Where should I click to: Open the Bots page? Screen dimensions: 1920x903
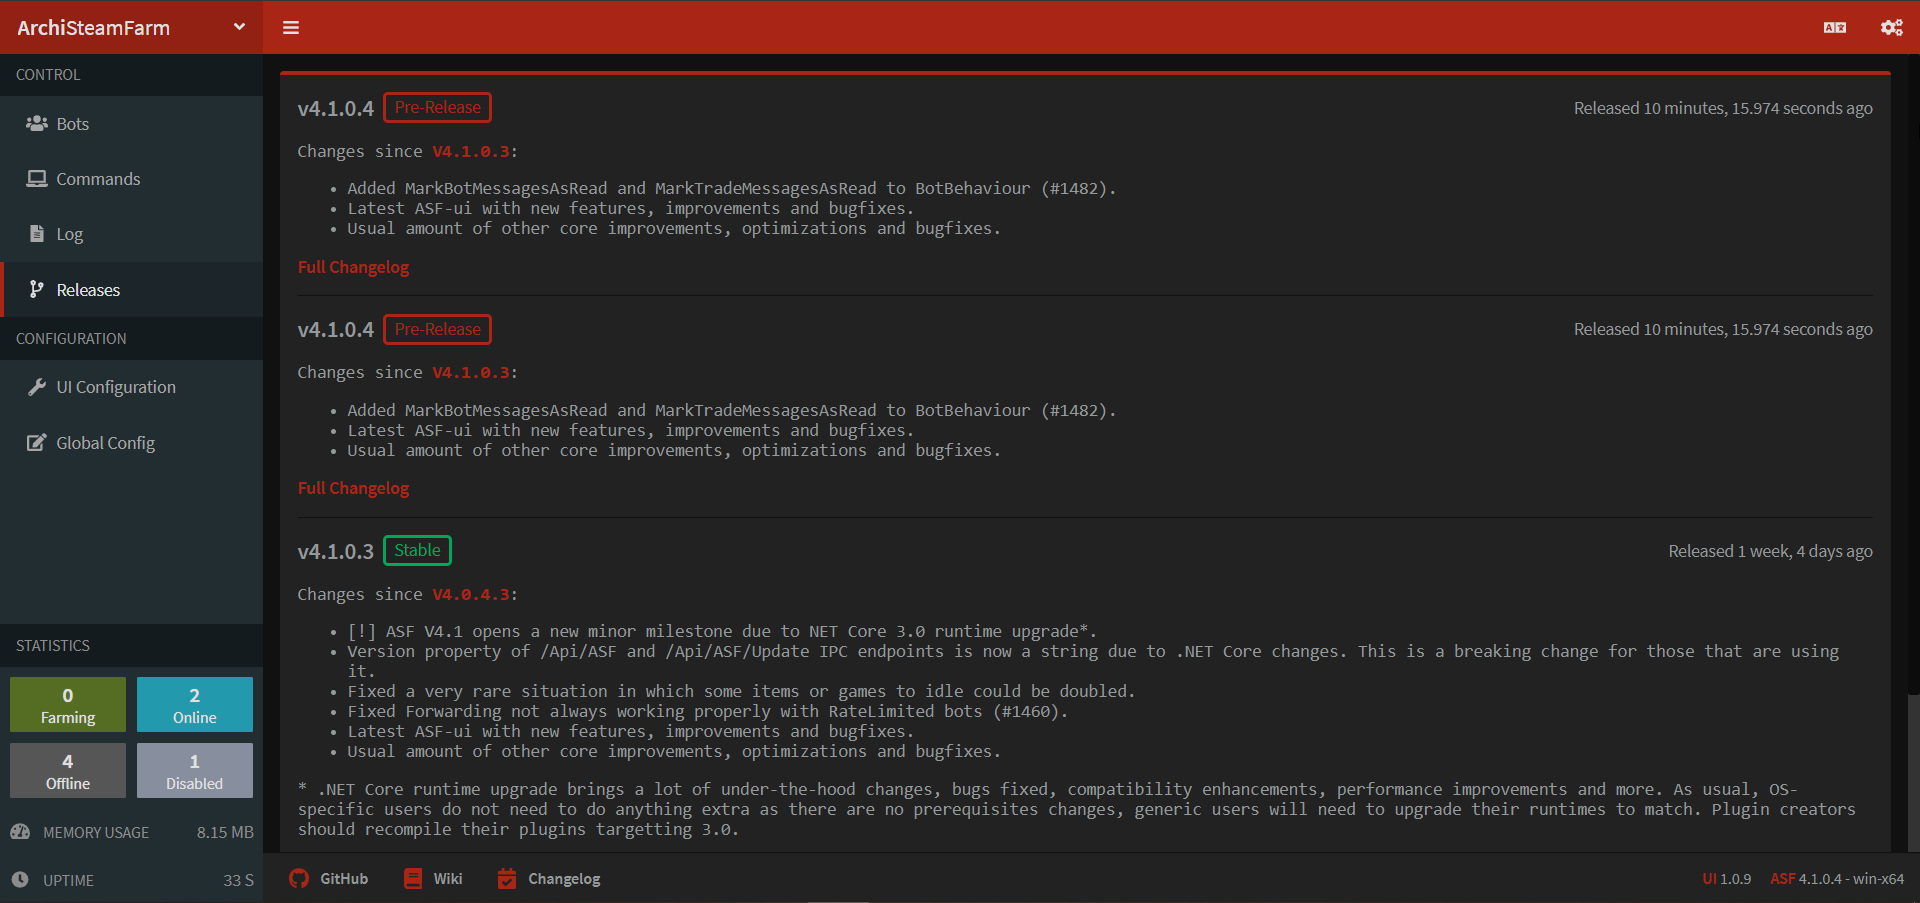point(131,124)
